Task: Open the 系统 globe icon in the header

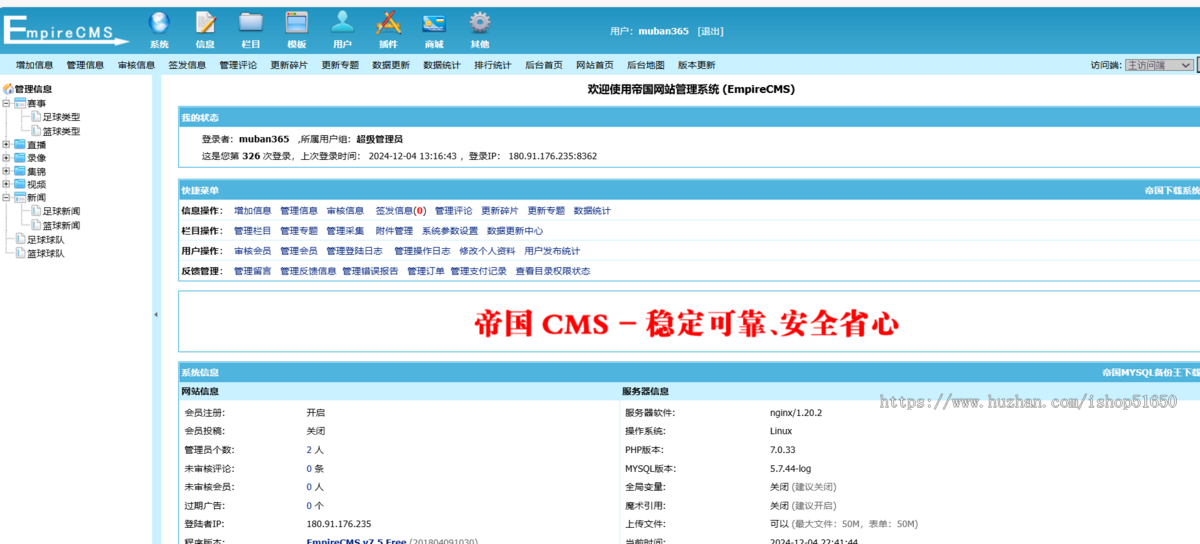Action: 159,23
